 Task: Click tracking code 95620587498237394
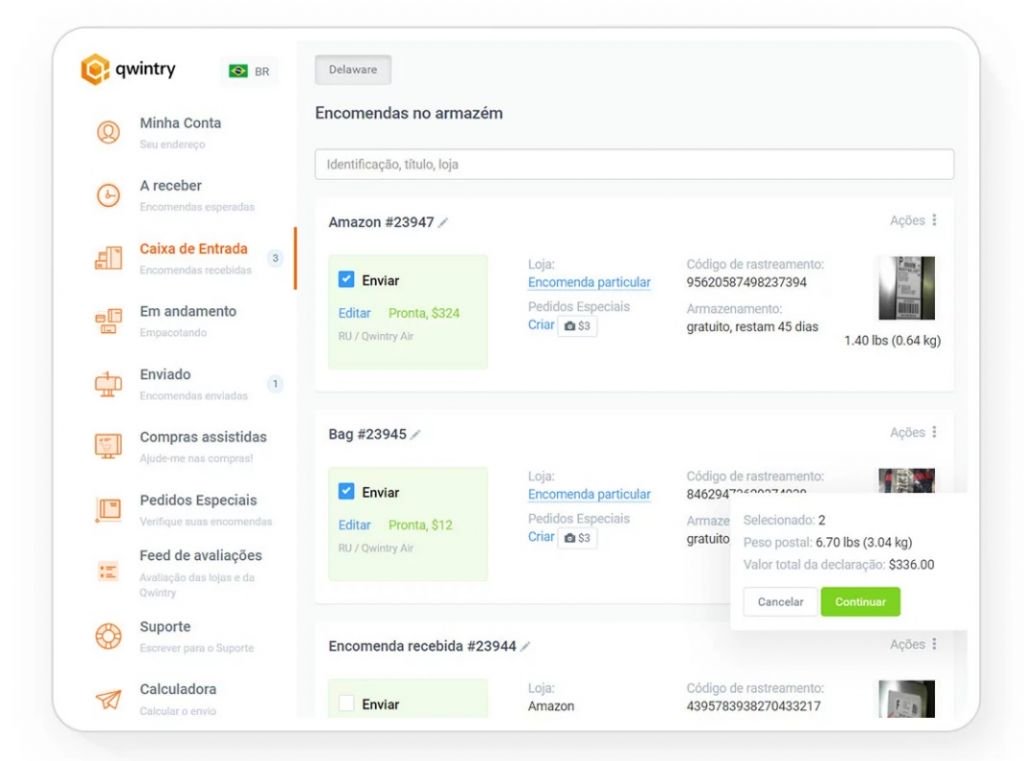point(746,282)
